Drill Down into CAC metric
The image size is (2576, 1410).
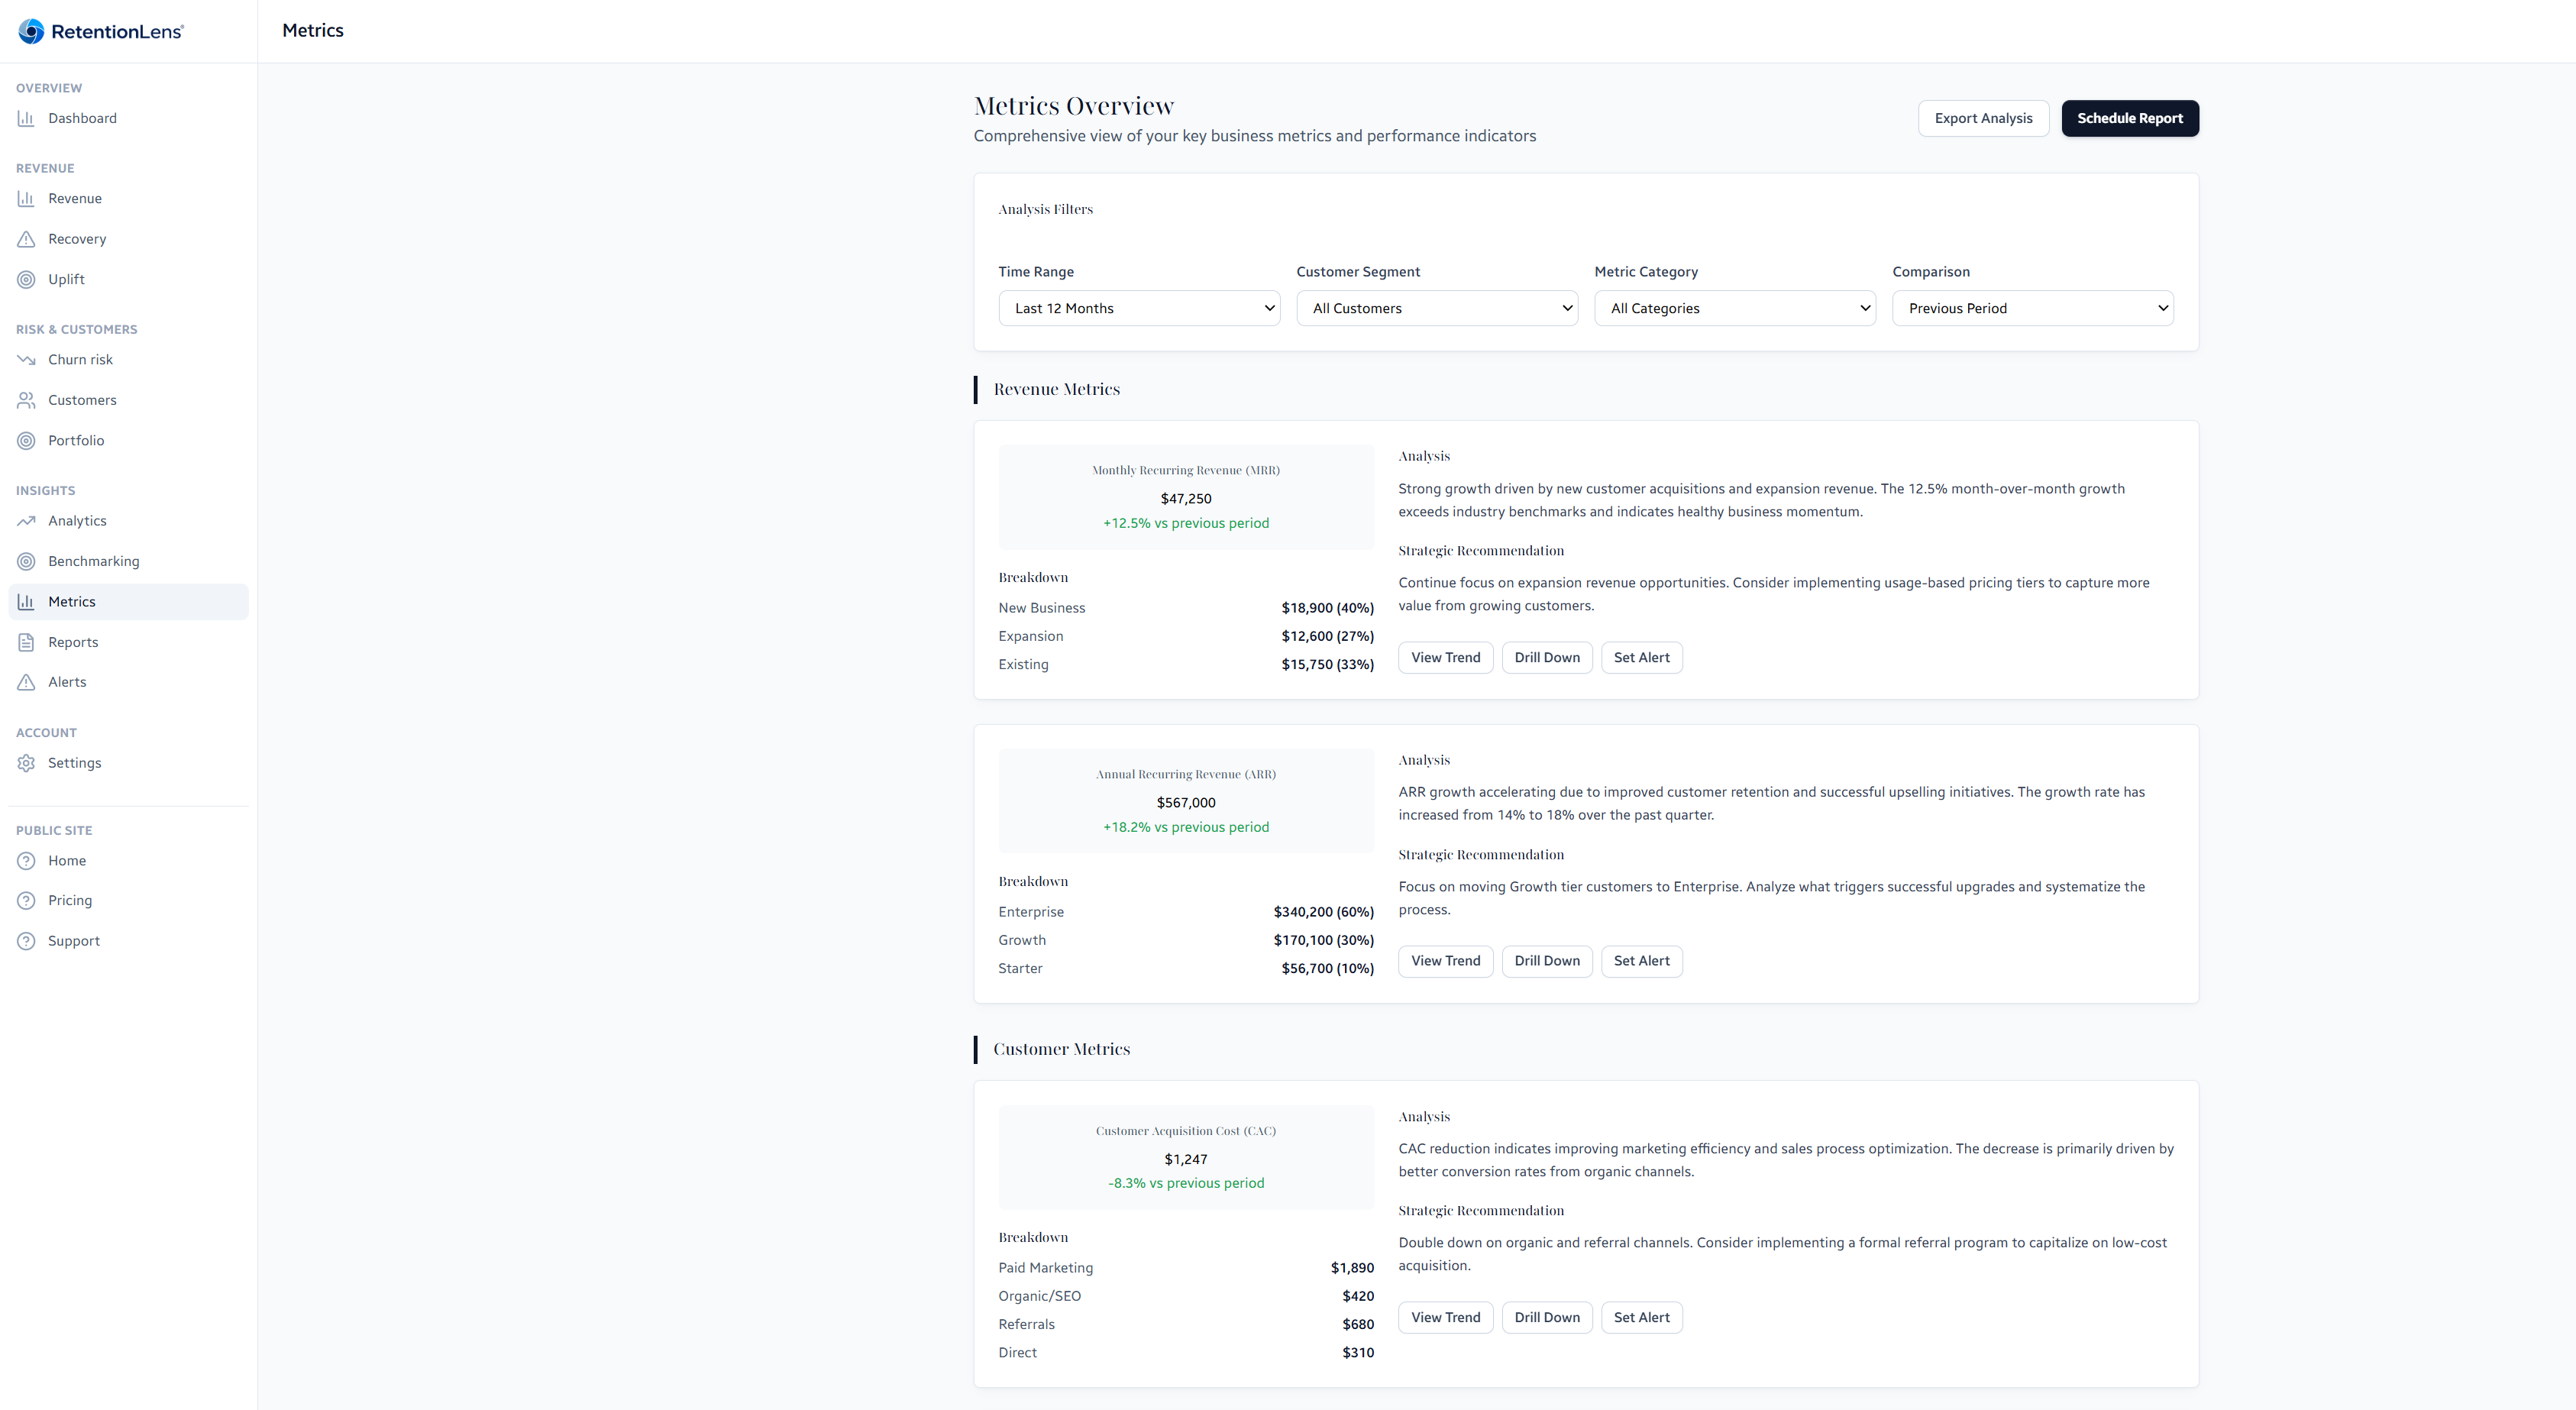point(1547,1318)
